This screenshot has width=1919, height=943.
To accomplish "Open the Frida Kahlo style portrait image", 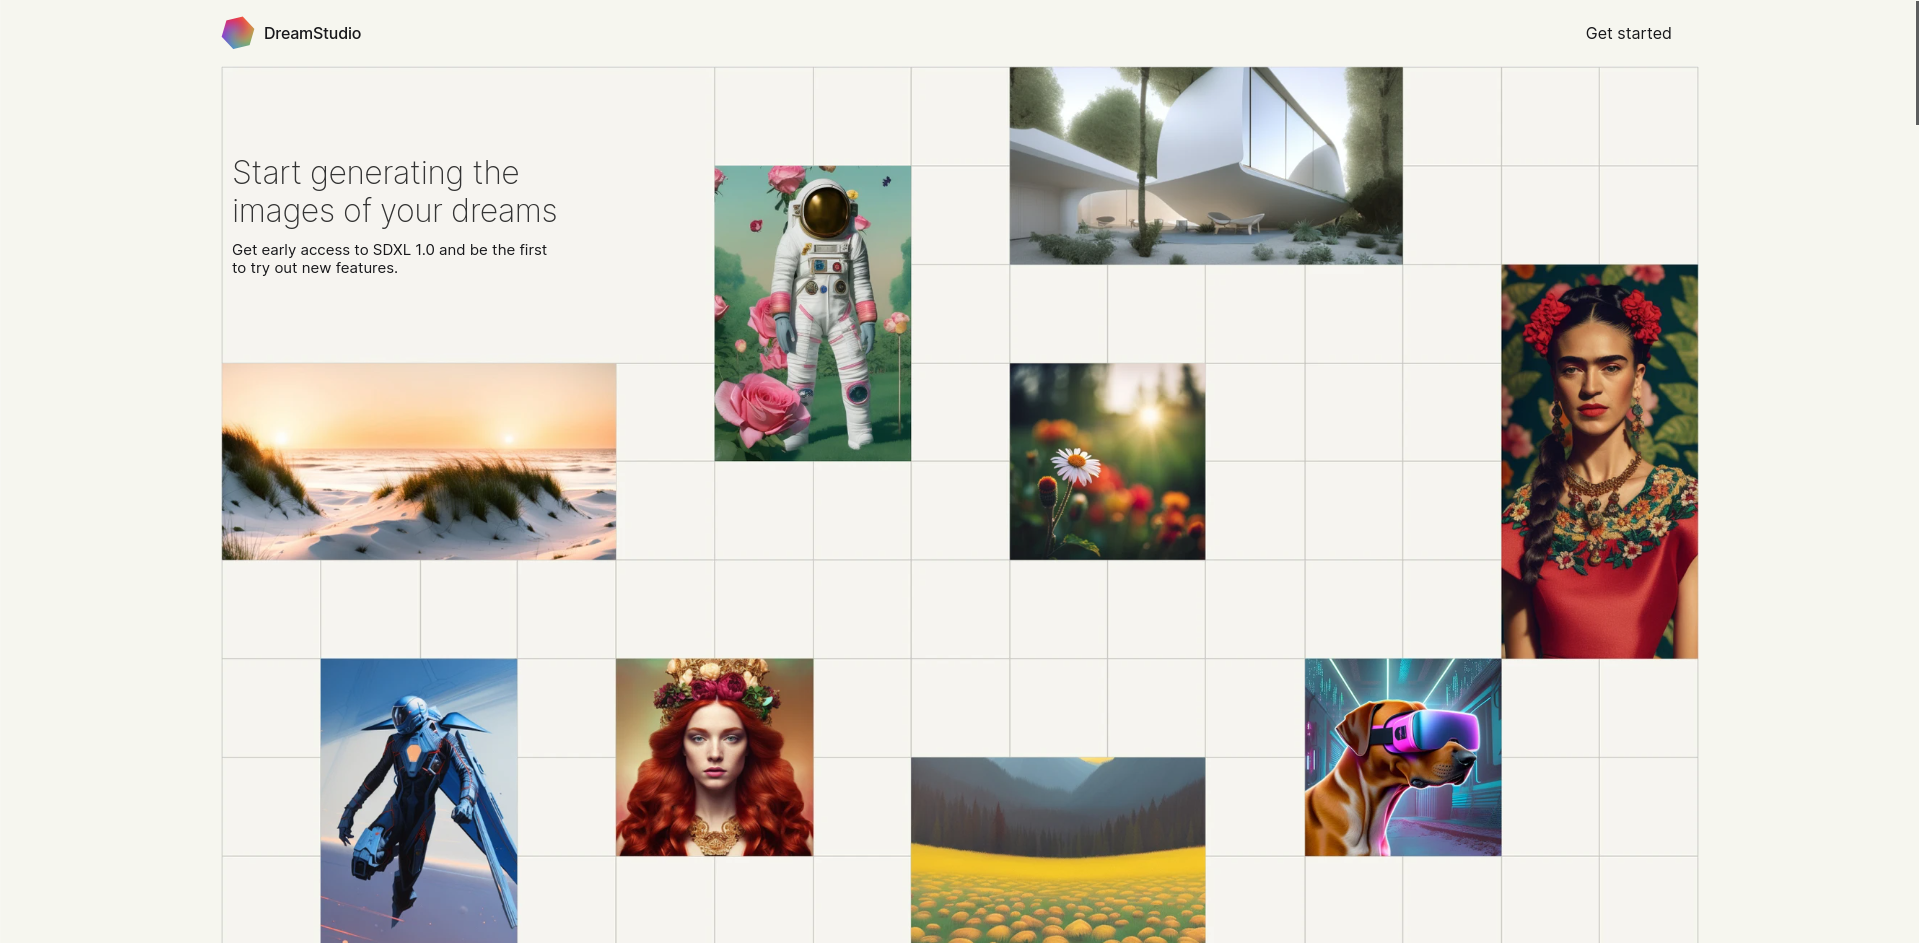I will pyautogui.click(x=1599, y=461).
